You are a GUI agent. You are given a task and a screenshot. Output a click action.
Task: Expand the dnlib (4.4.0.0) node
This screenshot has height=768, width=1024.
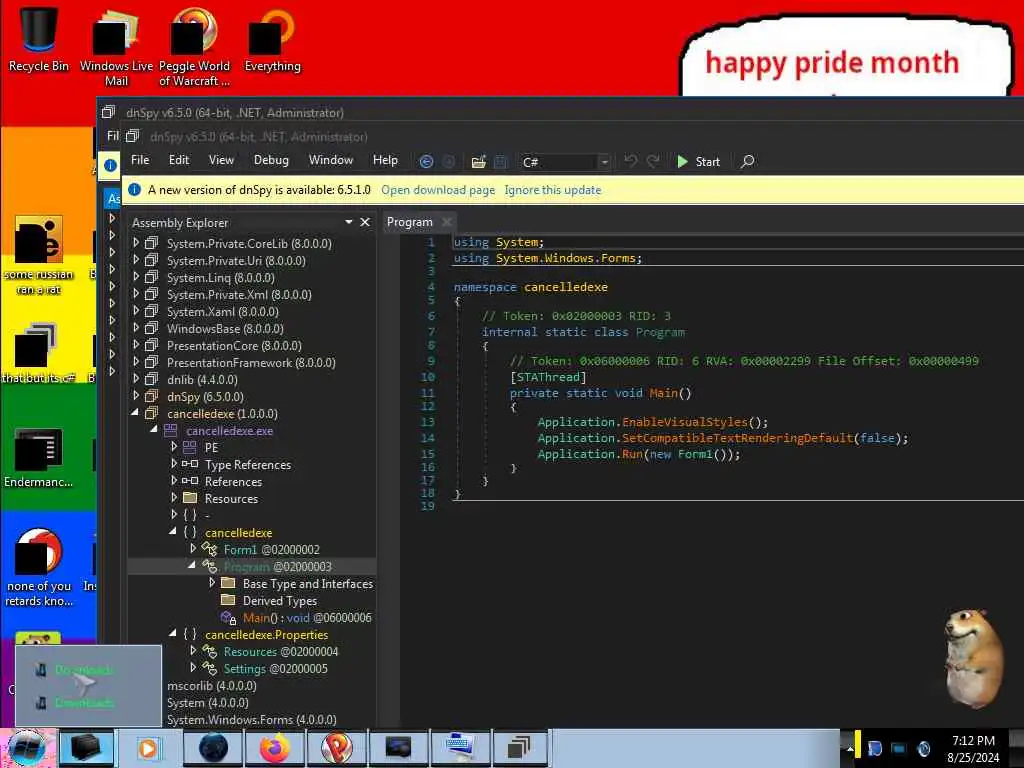click(136, 378)
